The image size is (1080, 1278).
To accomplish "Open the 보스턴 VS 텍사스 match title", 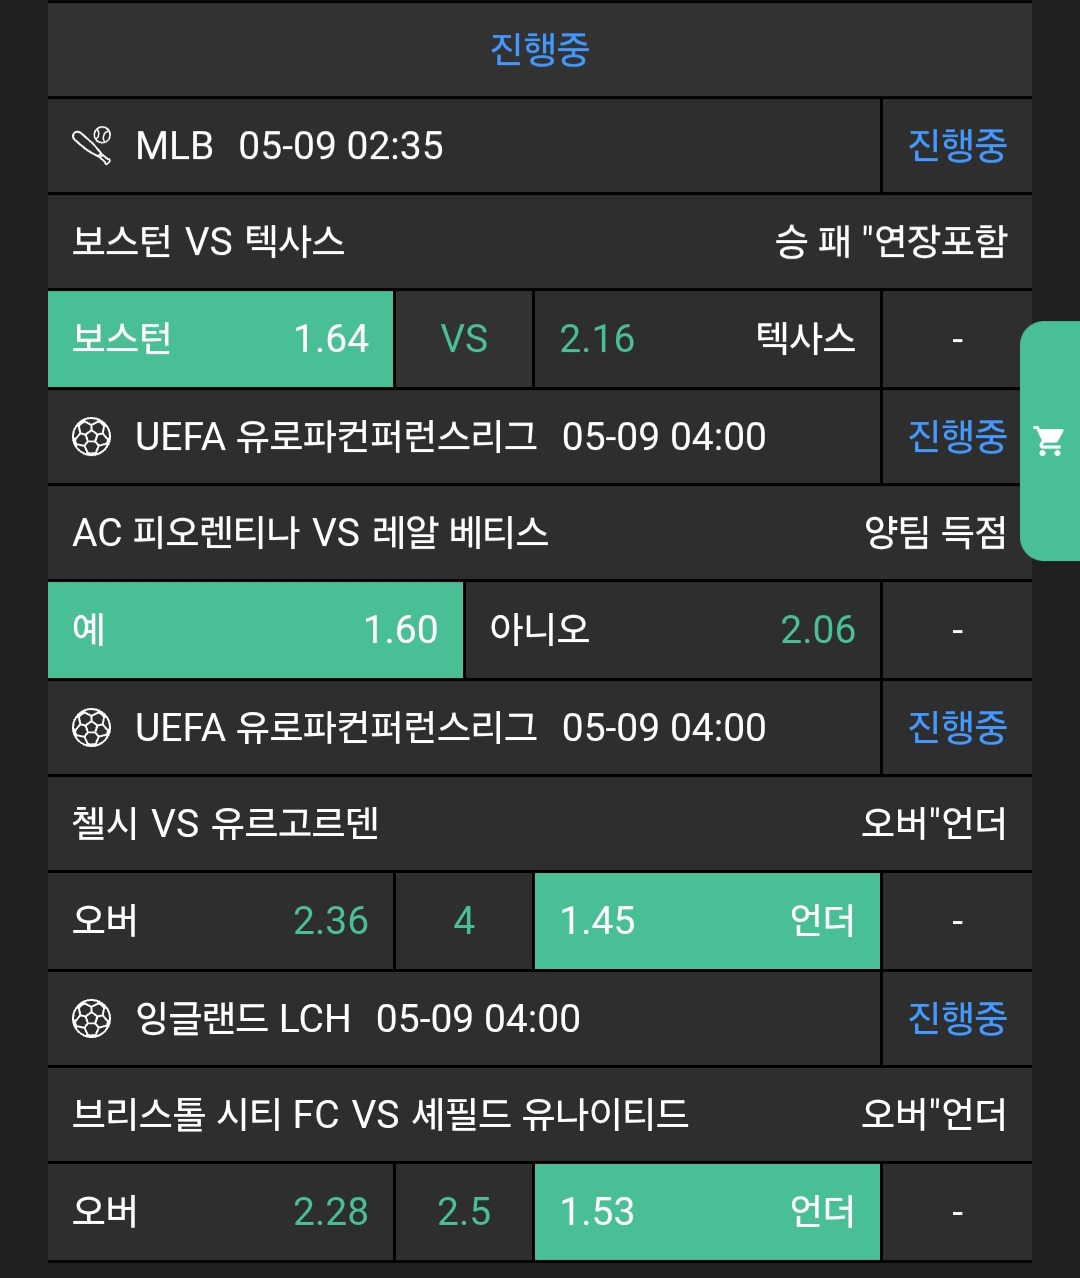I will (x=209, y=242).
